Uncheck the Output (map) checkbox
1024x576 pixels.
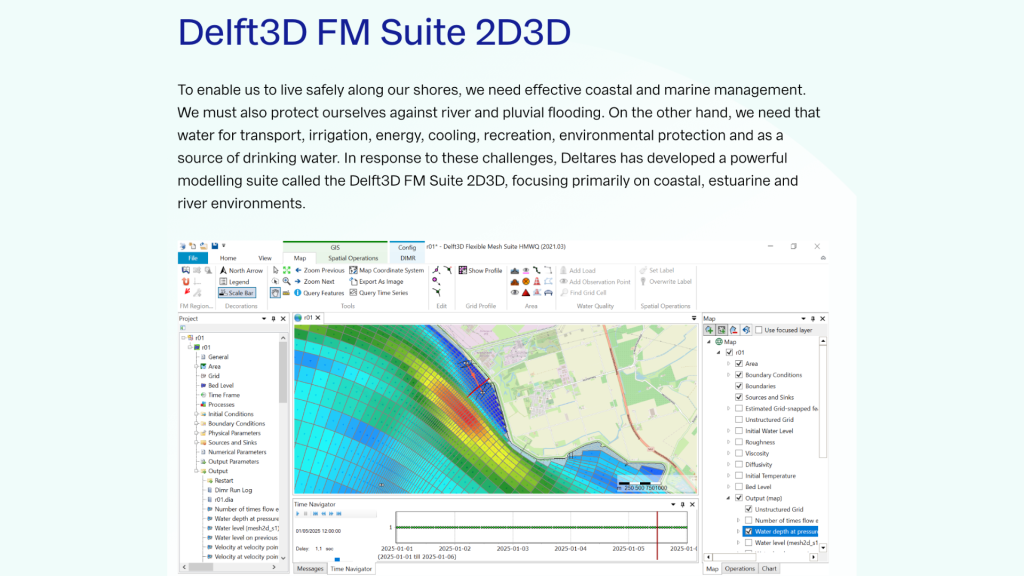pos(739,498)
